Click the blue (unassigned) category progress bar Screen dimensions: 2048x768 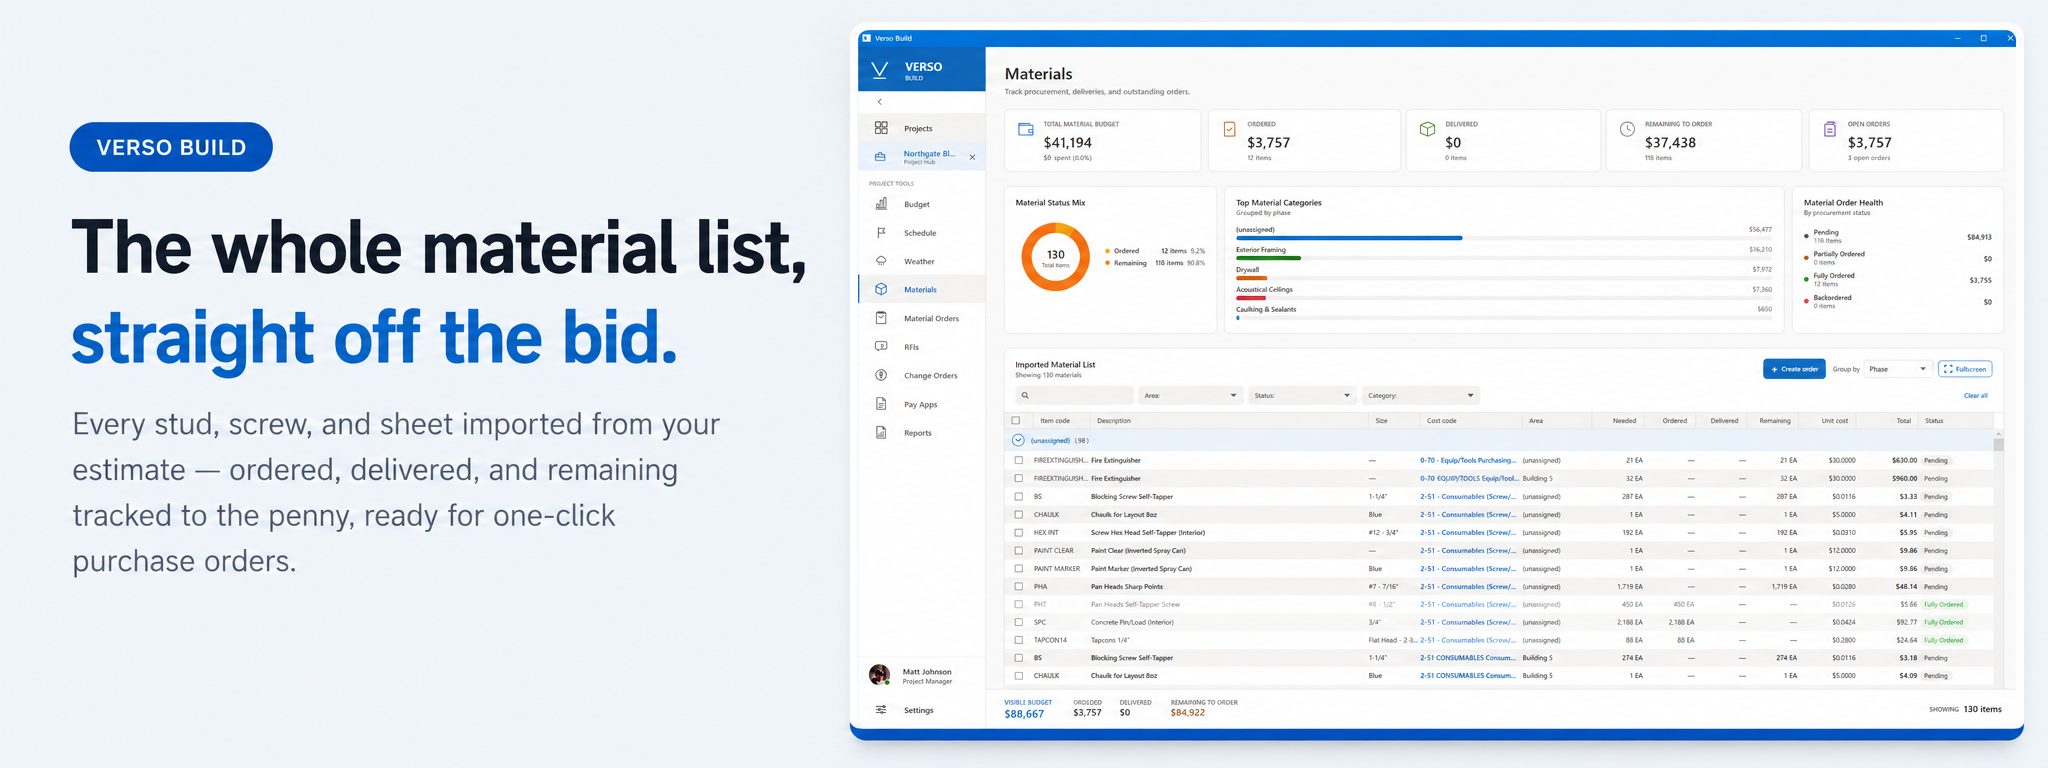1349,238
